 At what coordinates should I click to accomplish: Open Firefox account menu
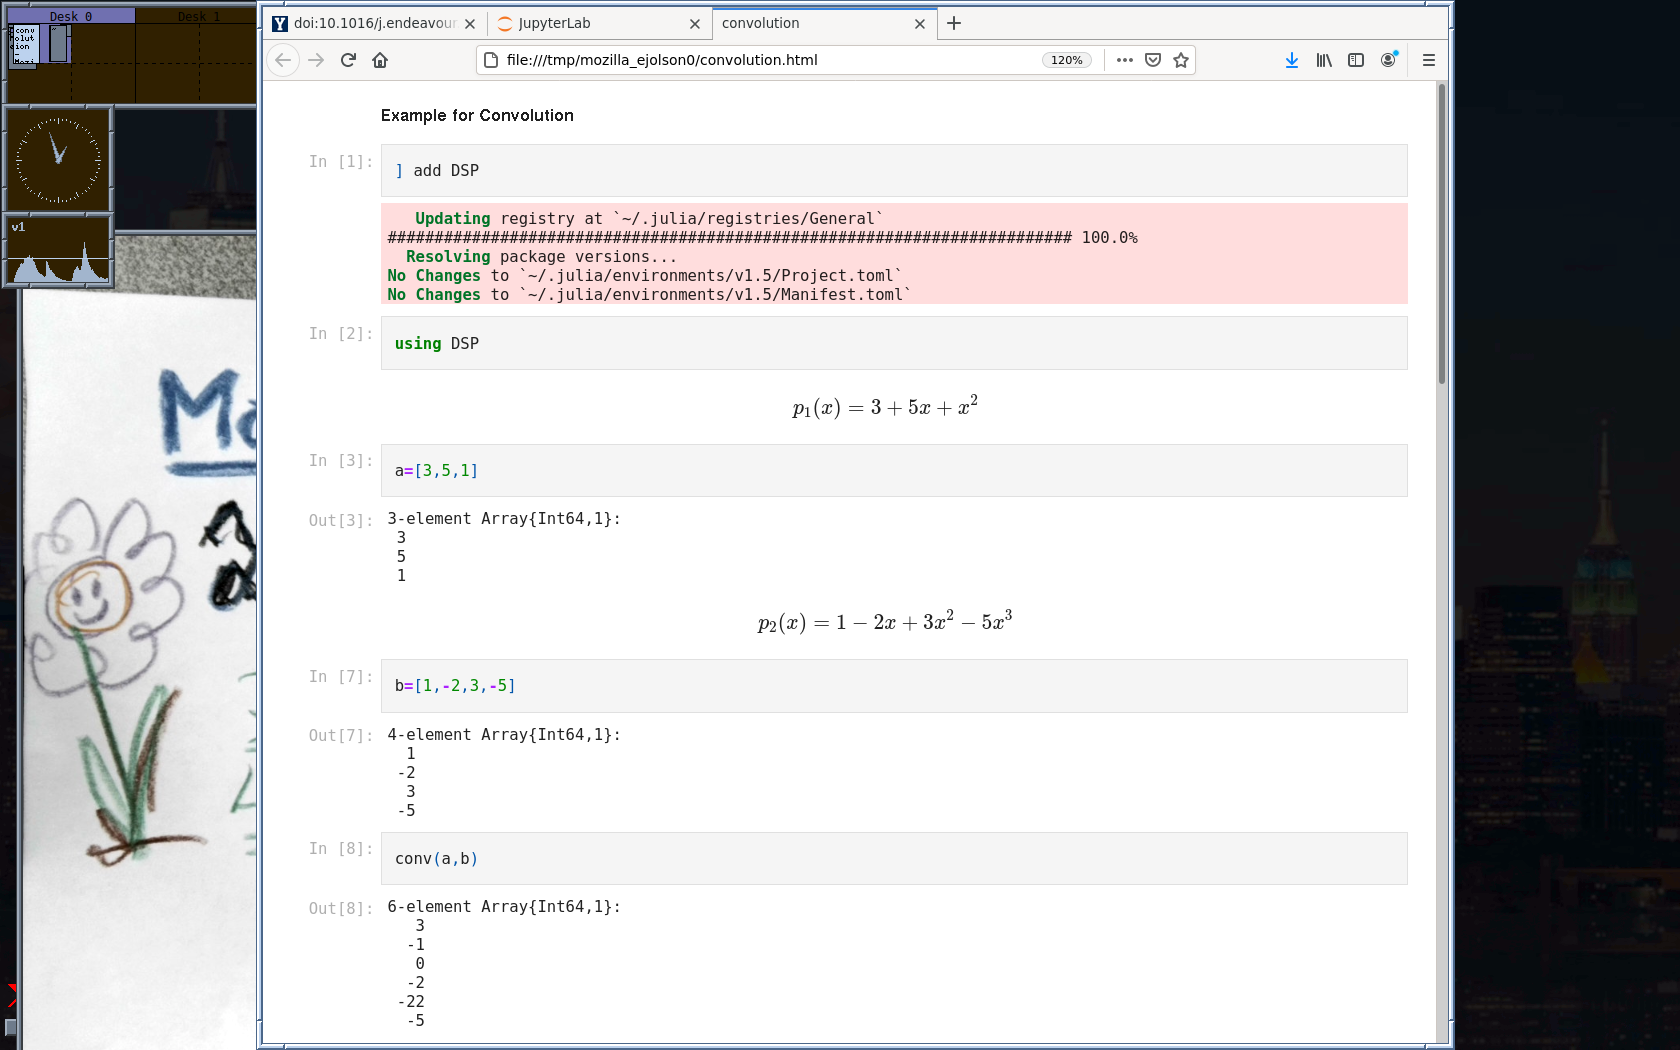point(1388,60)
